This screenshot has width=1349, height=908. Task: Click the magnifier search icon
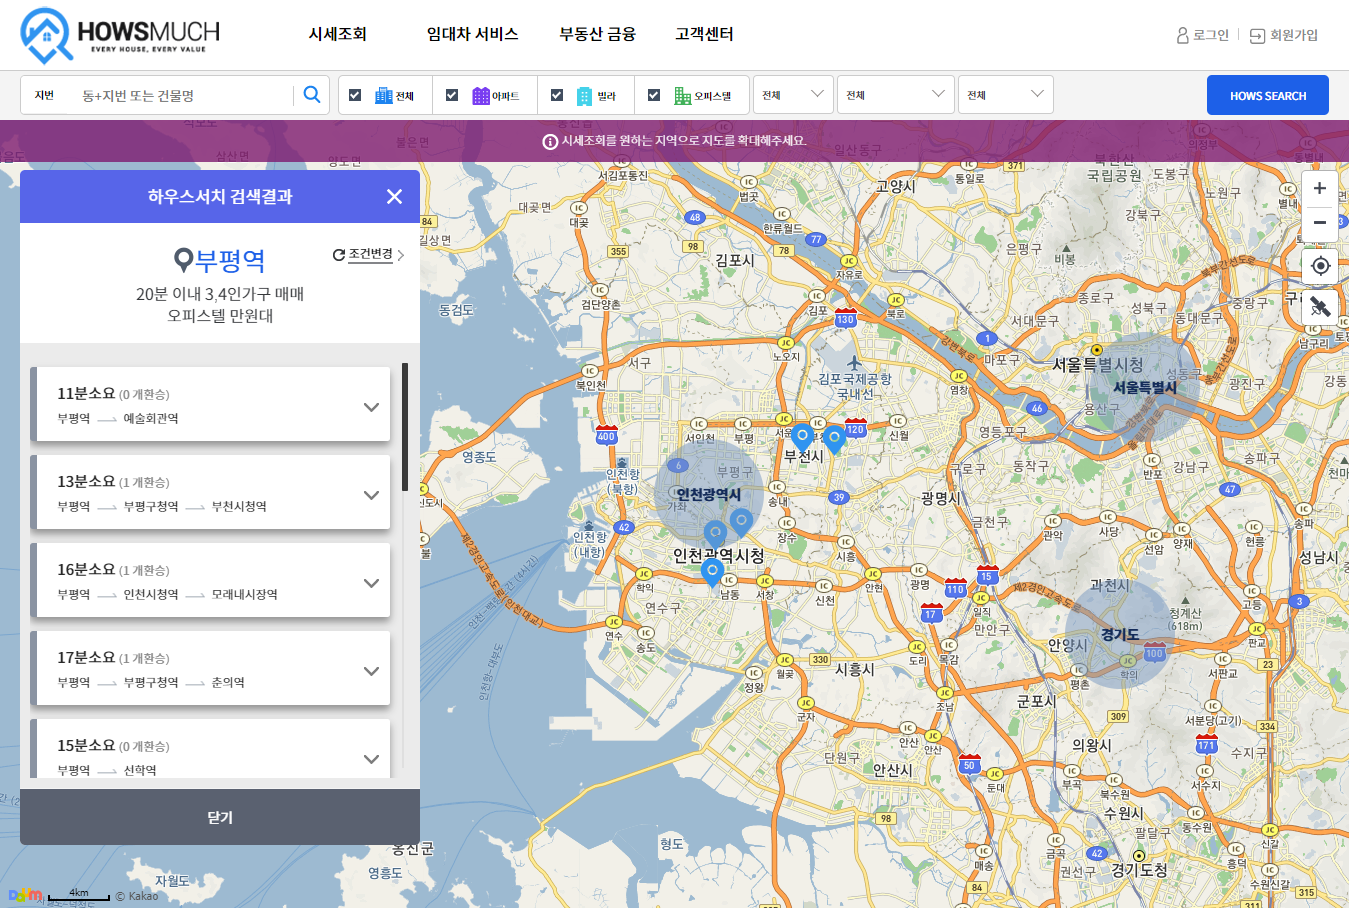pyautogui.click(x=312, y=95)
